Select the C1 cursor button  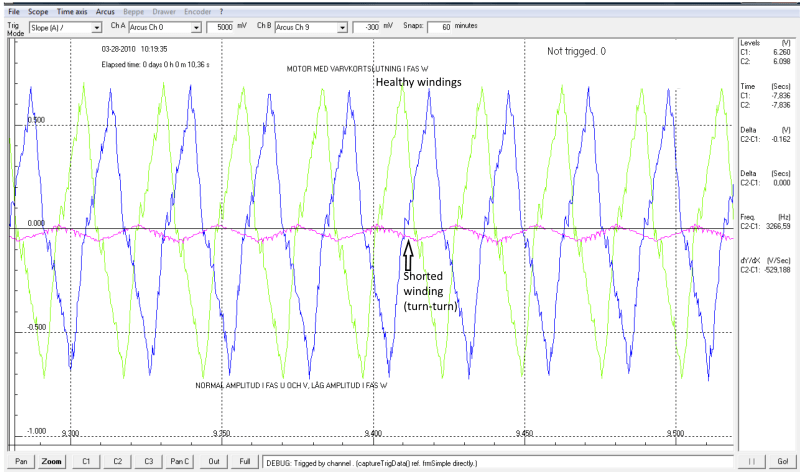tap(86, 461)
